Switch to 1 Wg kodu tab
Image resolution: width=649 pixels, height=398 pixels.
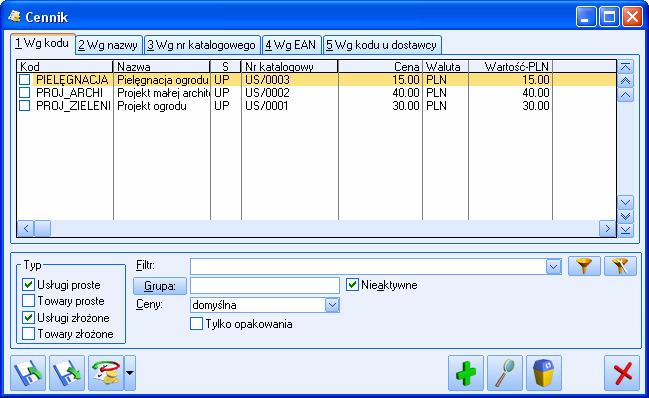[43, 43]
